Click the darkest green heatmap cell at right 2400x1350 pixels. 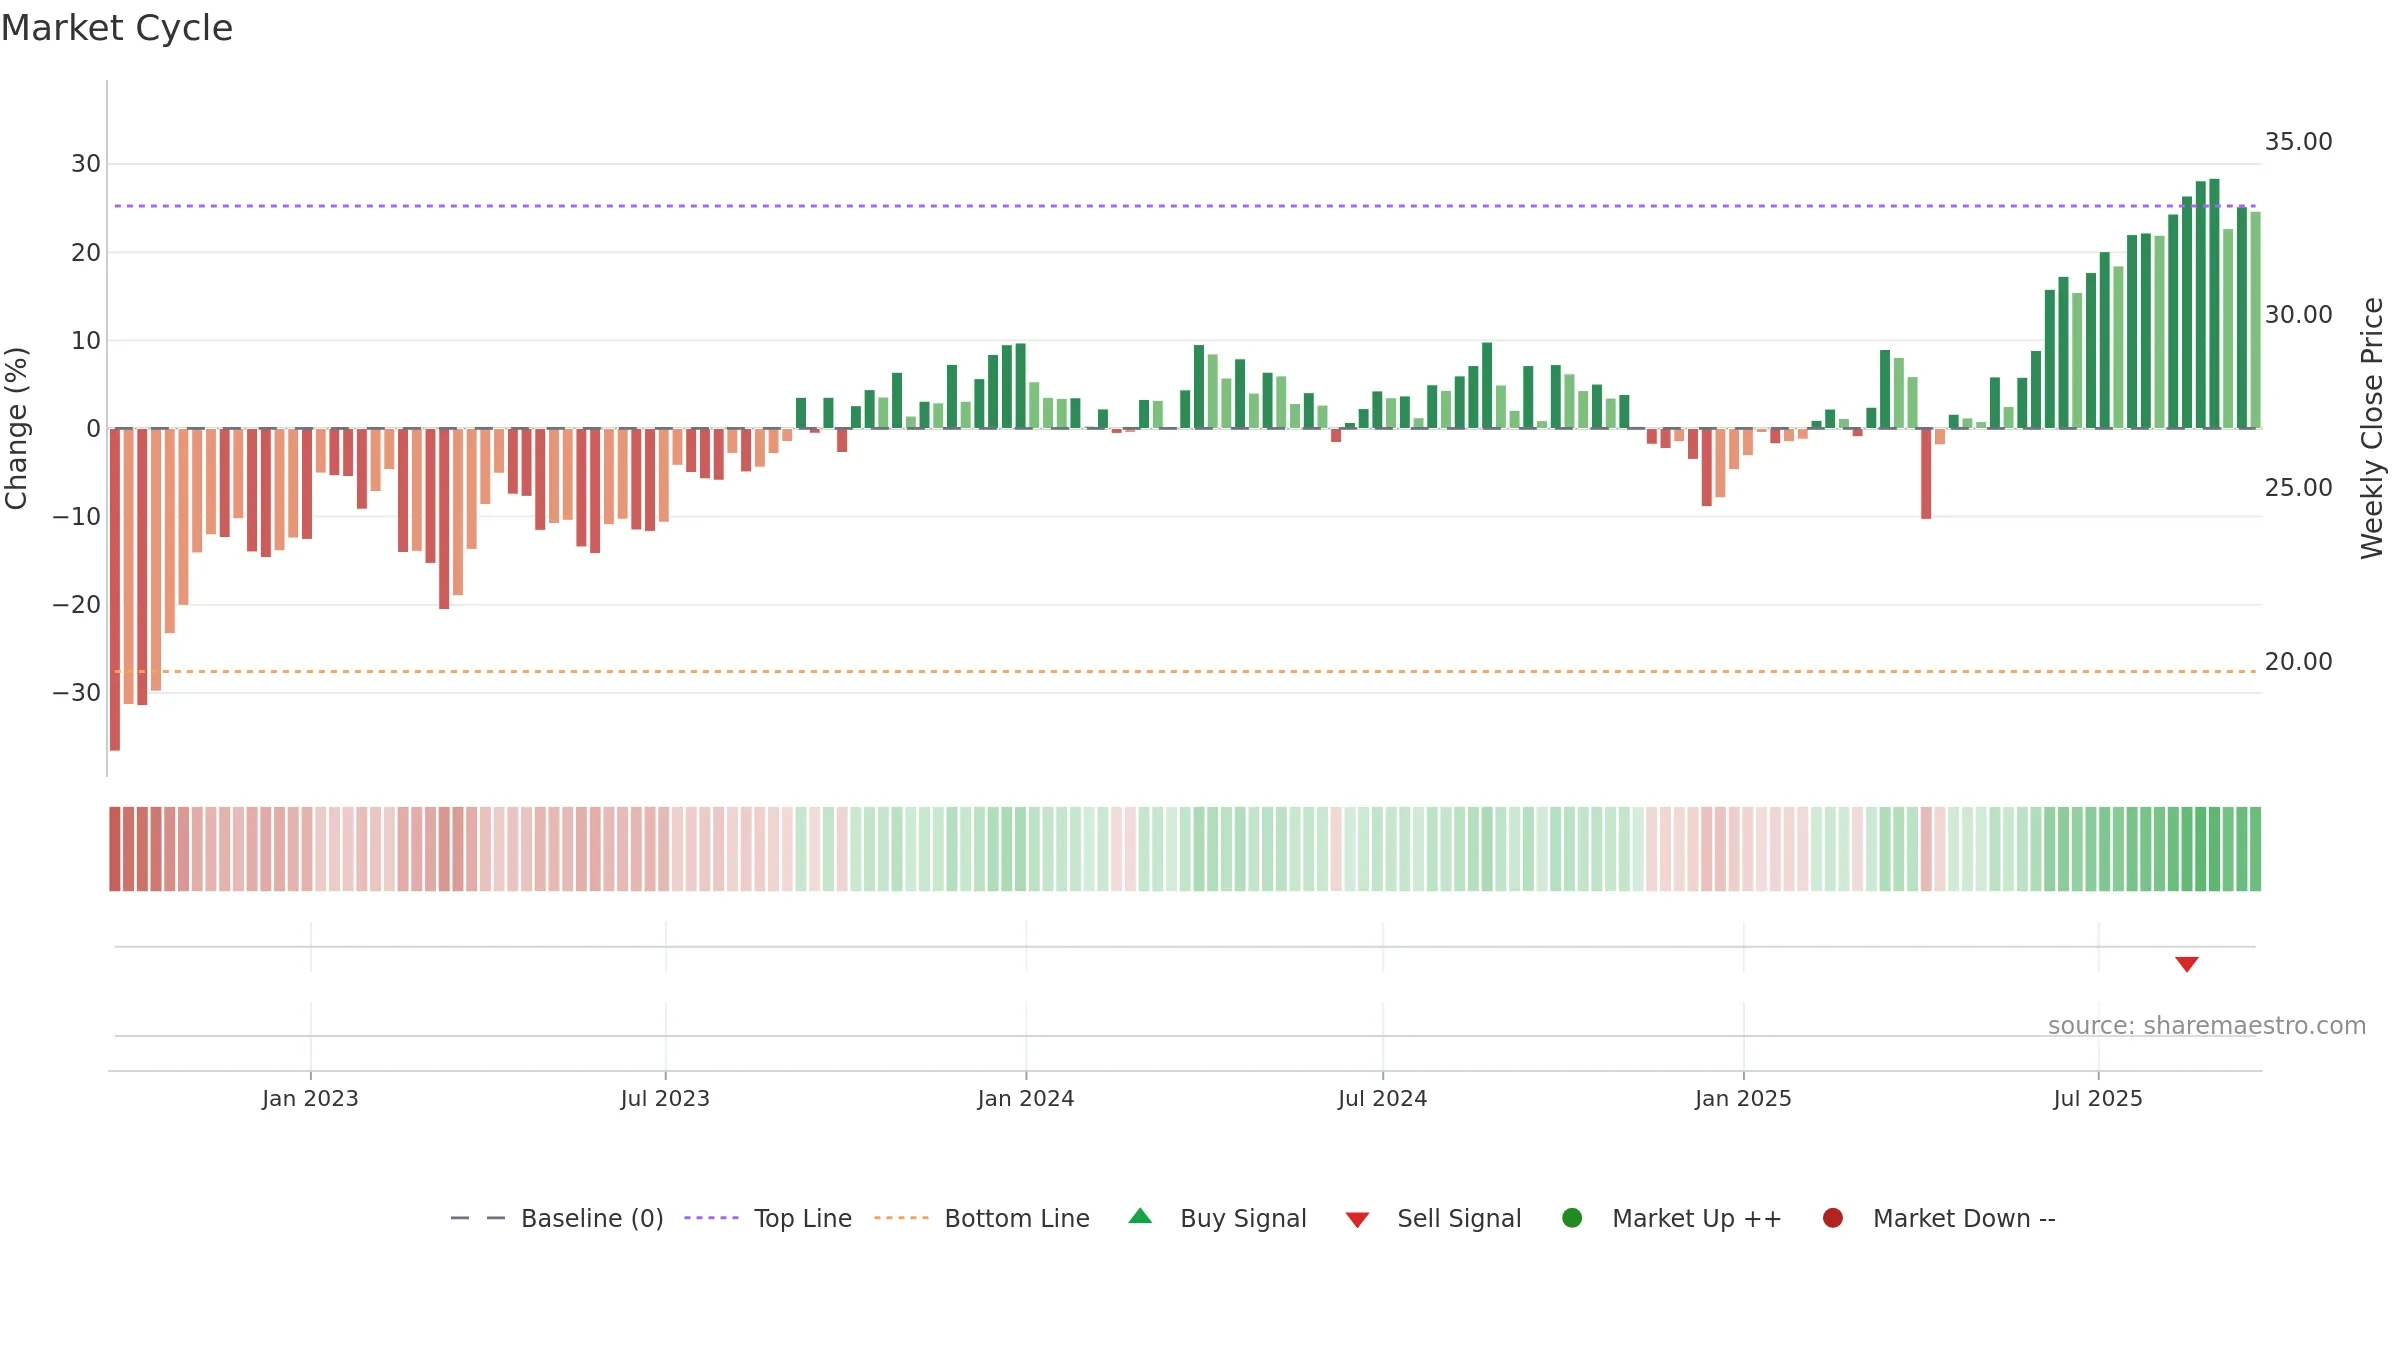[2214, 849]
